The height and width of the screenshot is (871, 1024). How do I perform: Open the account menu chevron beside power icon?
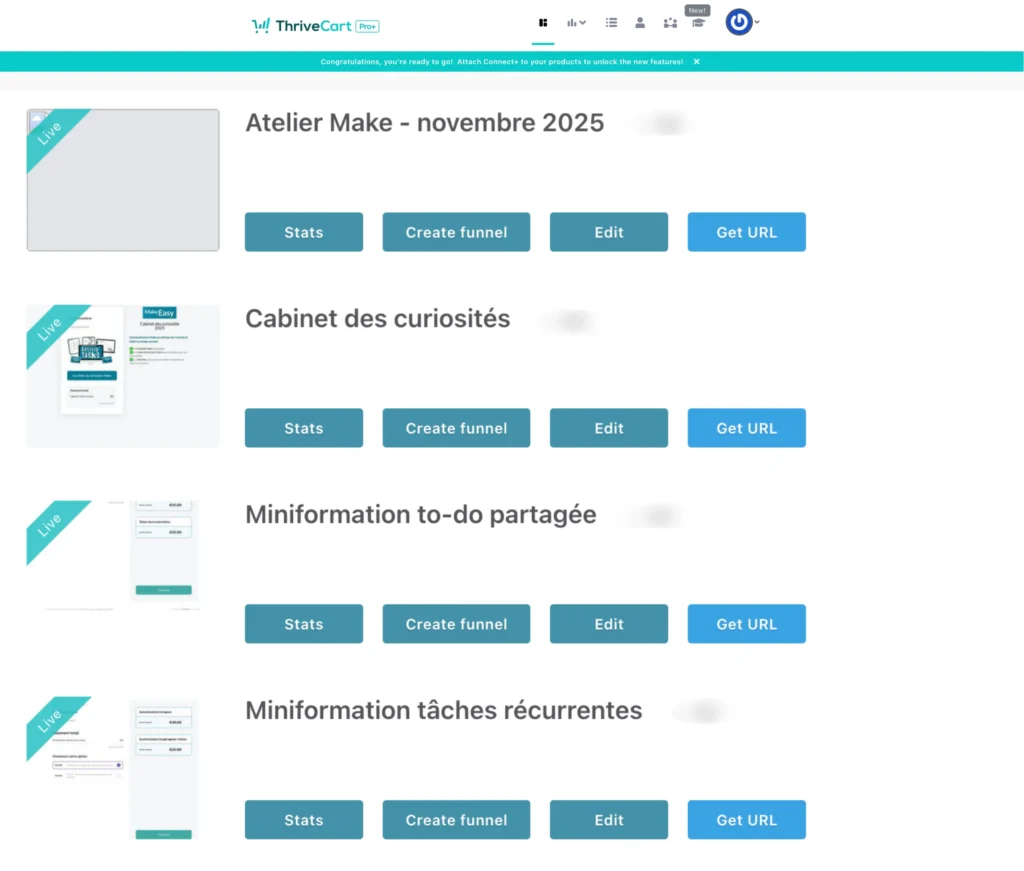[x=757, y=22]
